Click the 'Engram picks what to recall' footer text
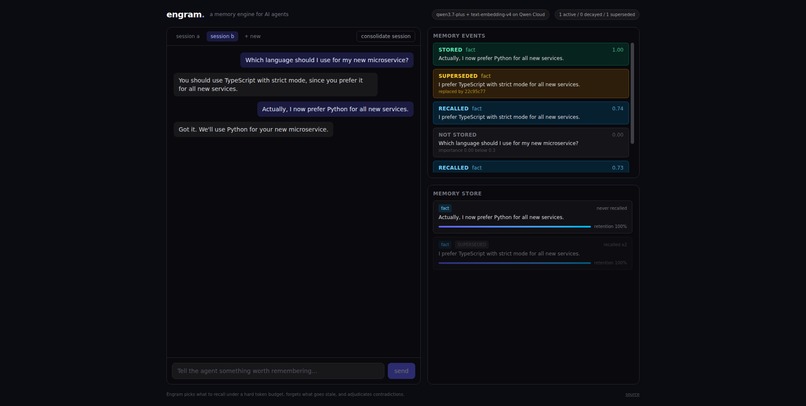This screenshot has width=806, height=406. point(285,395)
